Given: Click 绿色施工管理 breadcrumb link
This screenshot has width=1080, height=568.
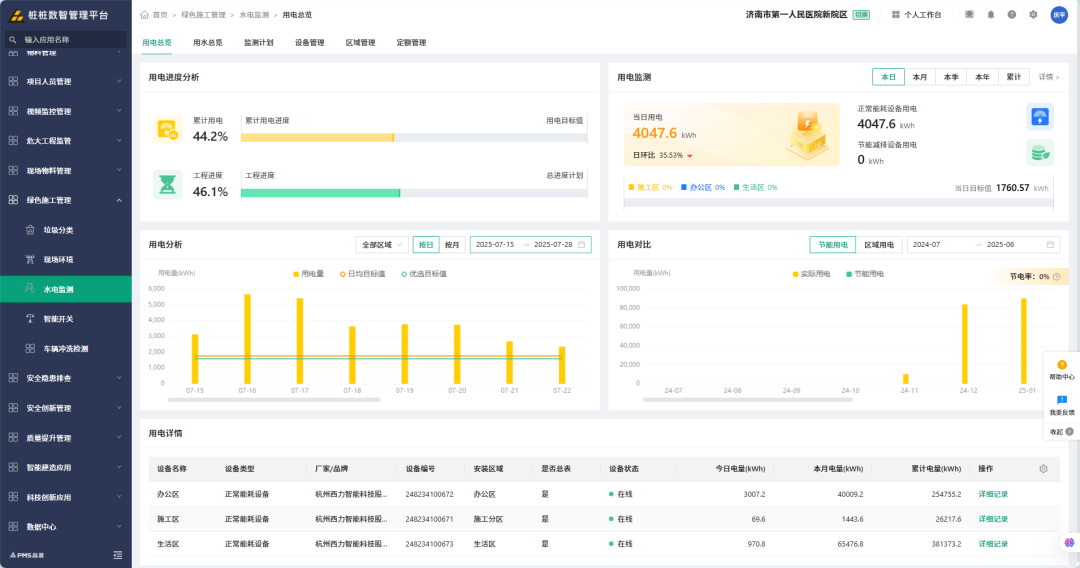Looking at the screenshot, I should click(x=203, y=14).
